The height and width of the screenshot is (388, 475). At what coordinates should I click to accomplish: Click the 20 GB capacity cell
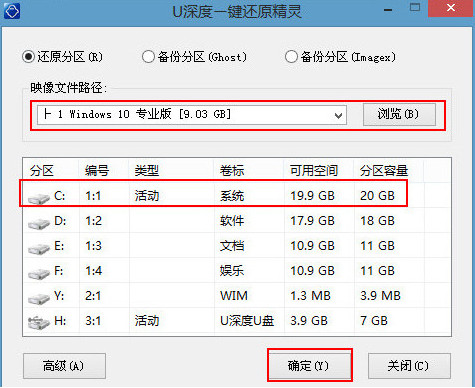click(377, 196)
